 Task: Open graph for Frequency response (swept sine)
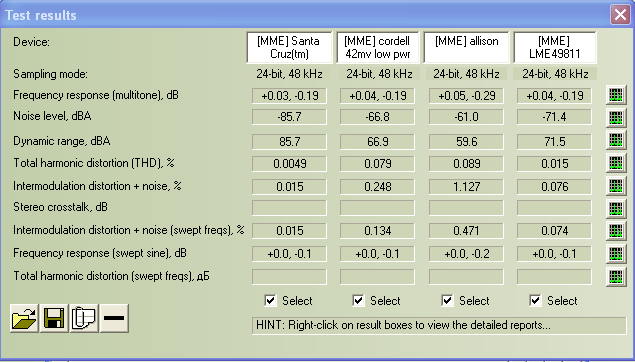pos(616,253)
